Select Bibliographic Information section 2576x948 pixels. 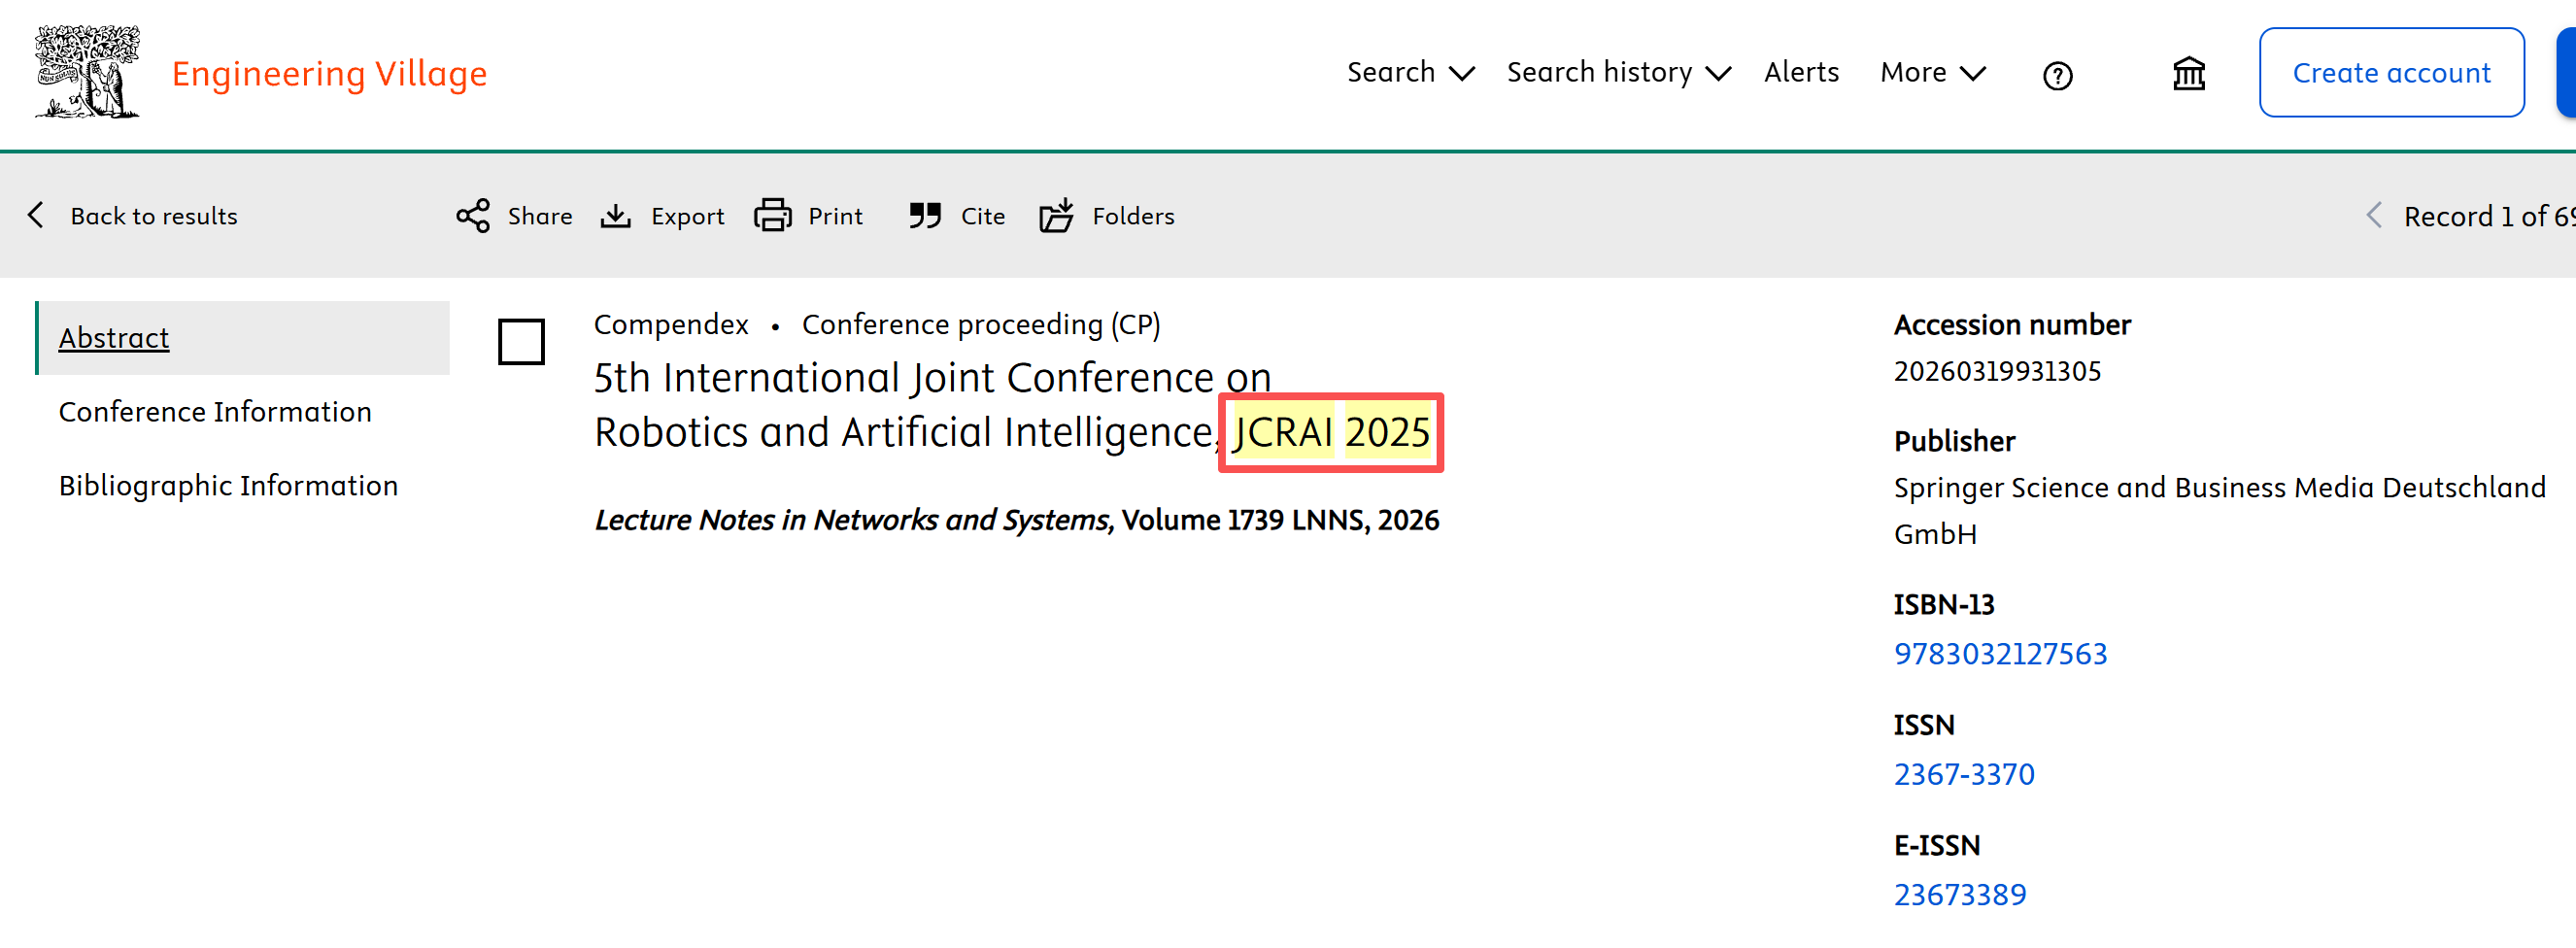228,486
